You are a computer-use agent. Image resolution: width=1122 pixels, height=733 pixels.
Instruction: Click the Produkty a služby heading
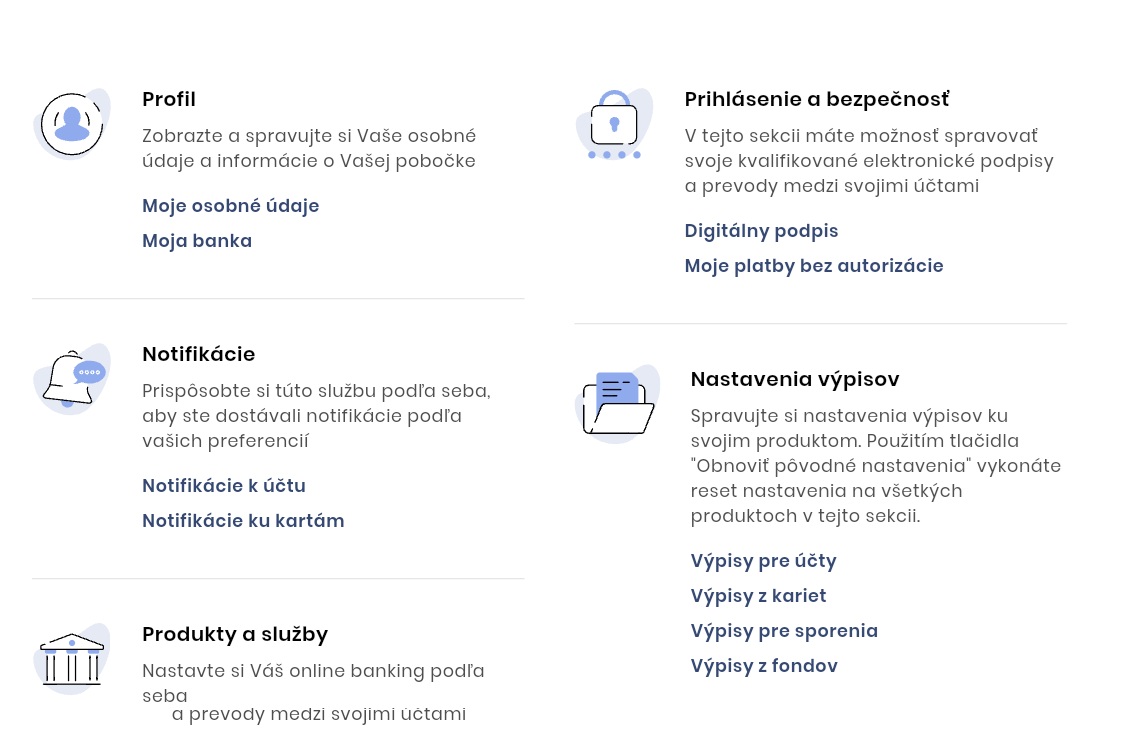pos(235,634)
